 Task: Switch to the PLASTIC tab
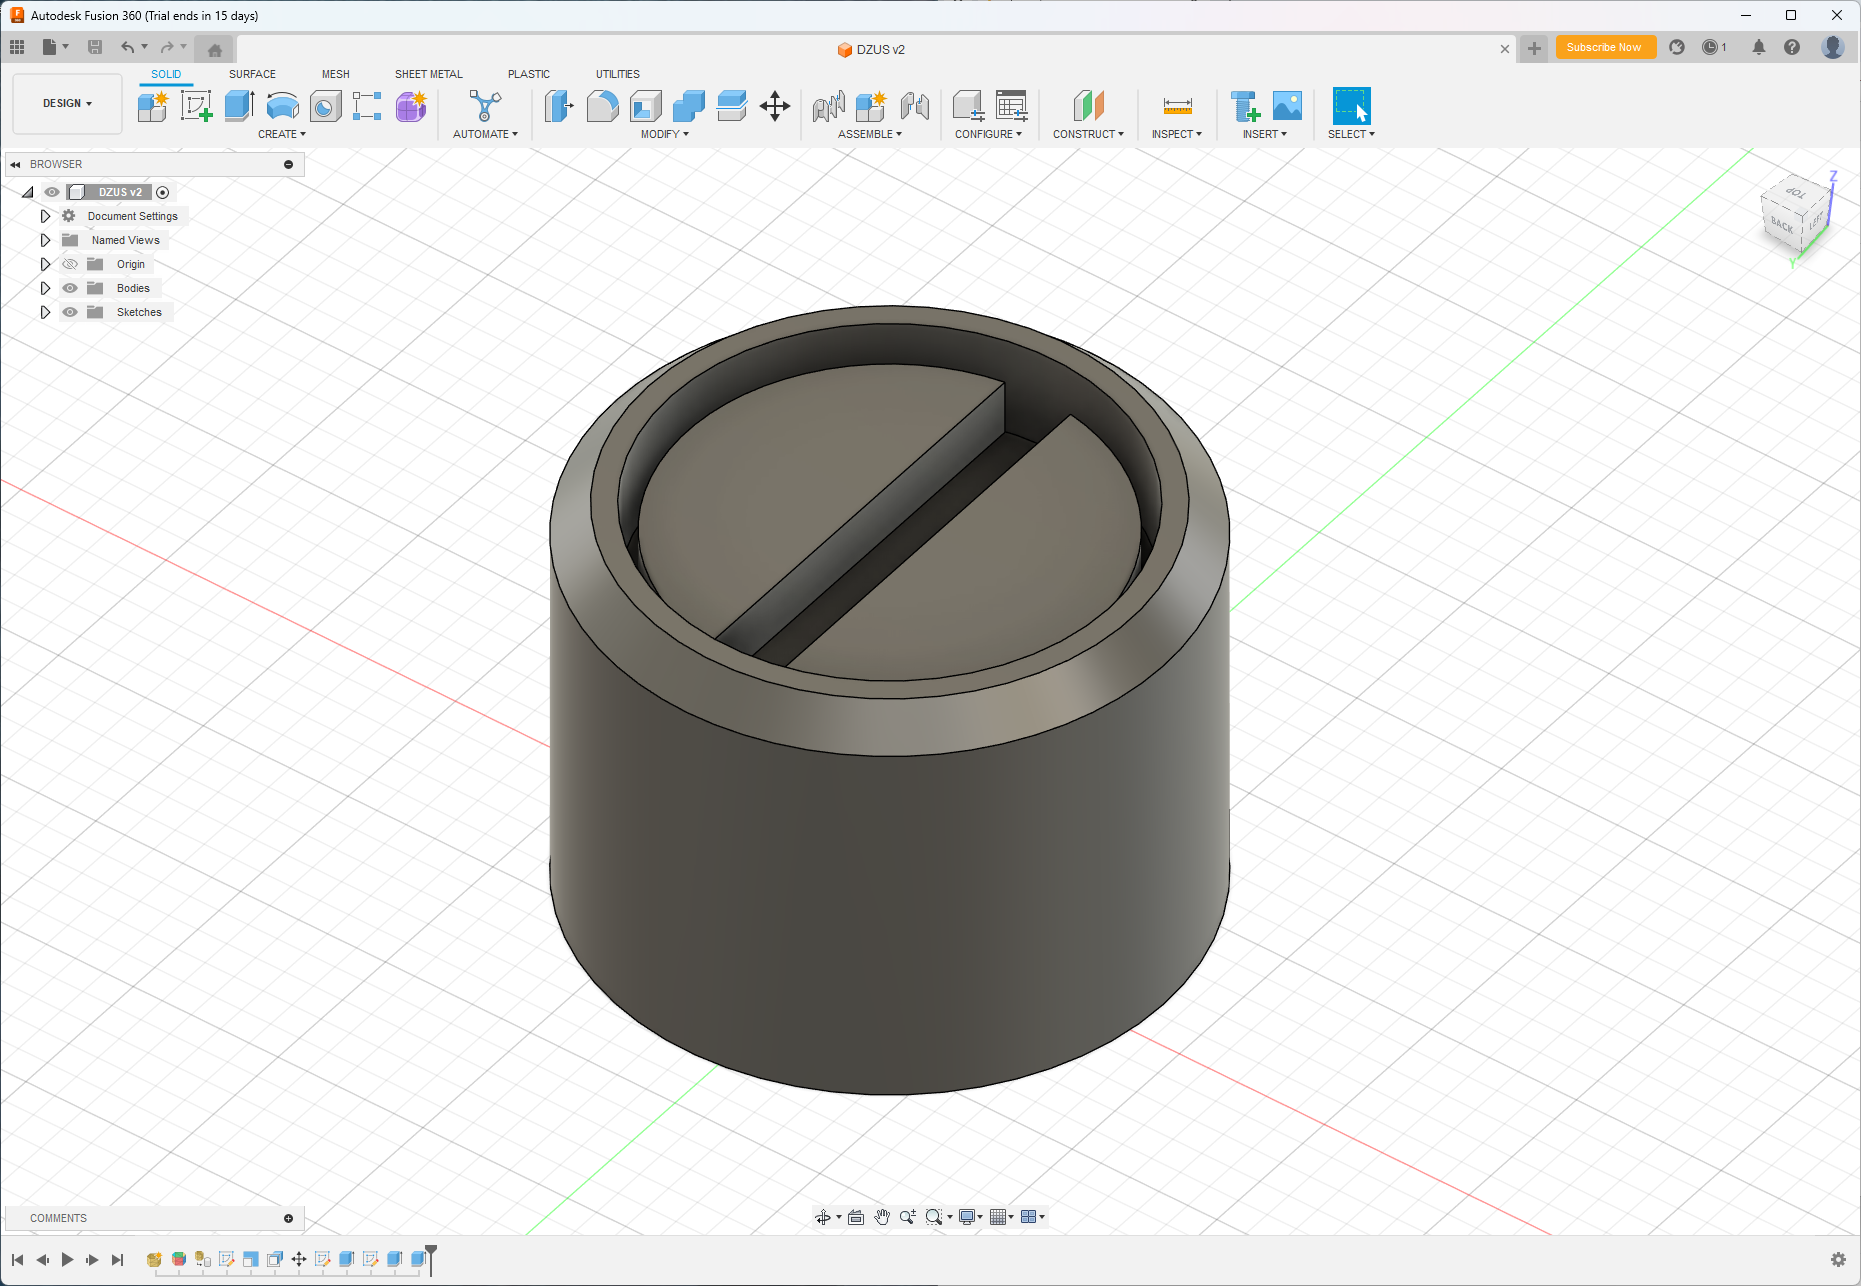pyautogui.click(x=529, y=74)
